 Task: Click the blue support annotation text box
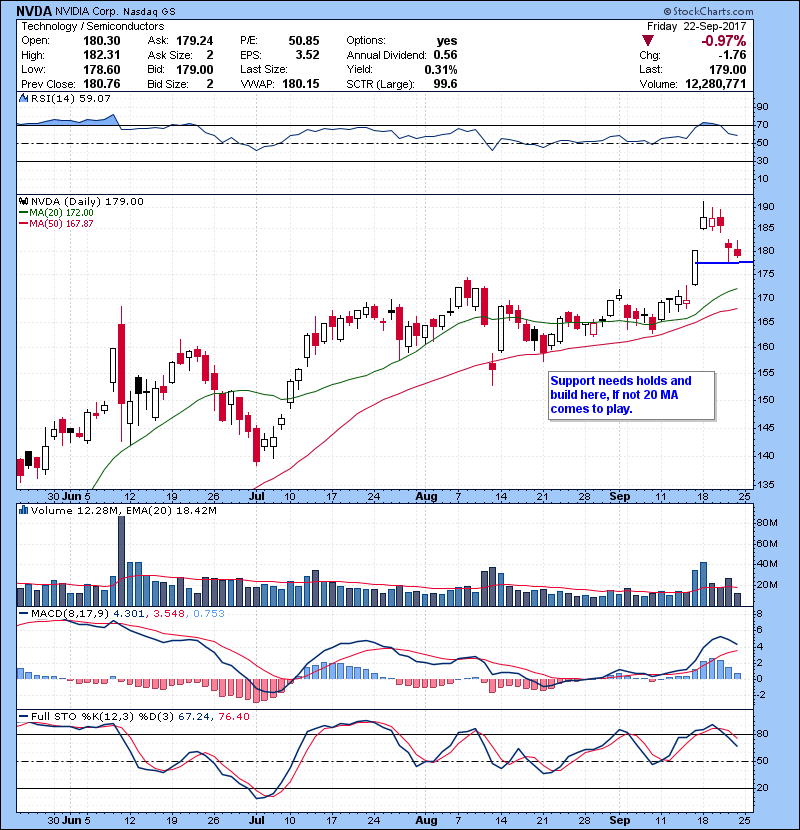632,395
